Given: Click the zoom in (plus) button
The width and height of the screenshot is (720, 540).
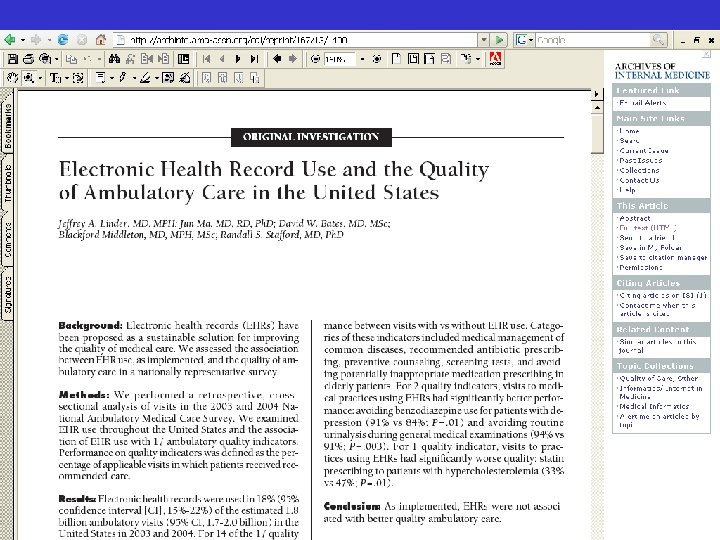Looking at the screenshot, I should [377, 59].
